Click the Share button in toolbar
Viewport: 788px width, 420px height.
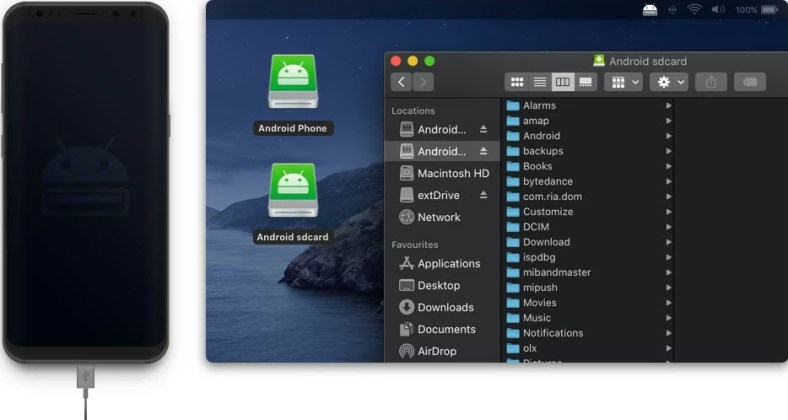pyautogui.click(x=711, y=82)
